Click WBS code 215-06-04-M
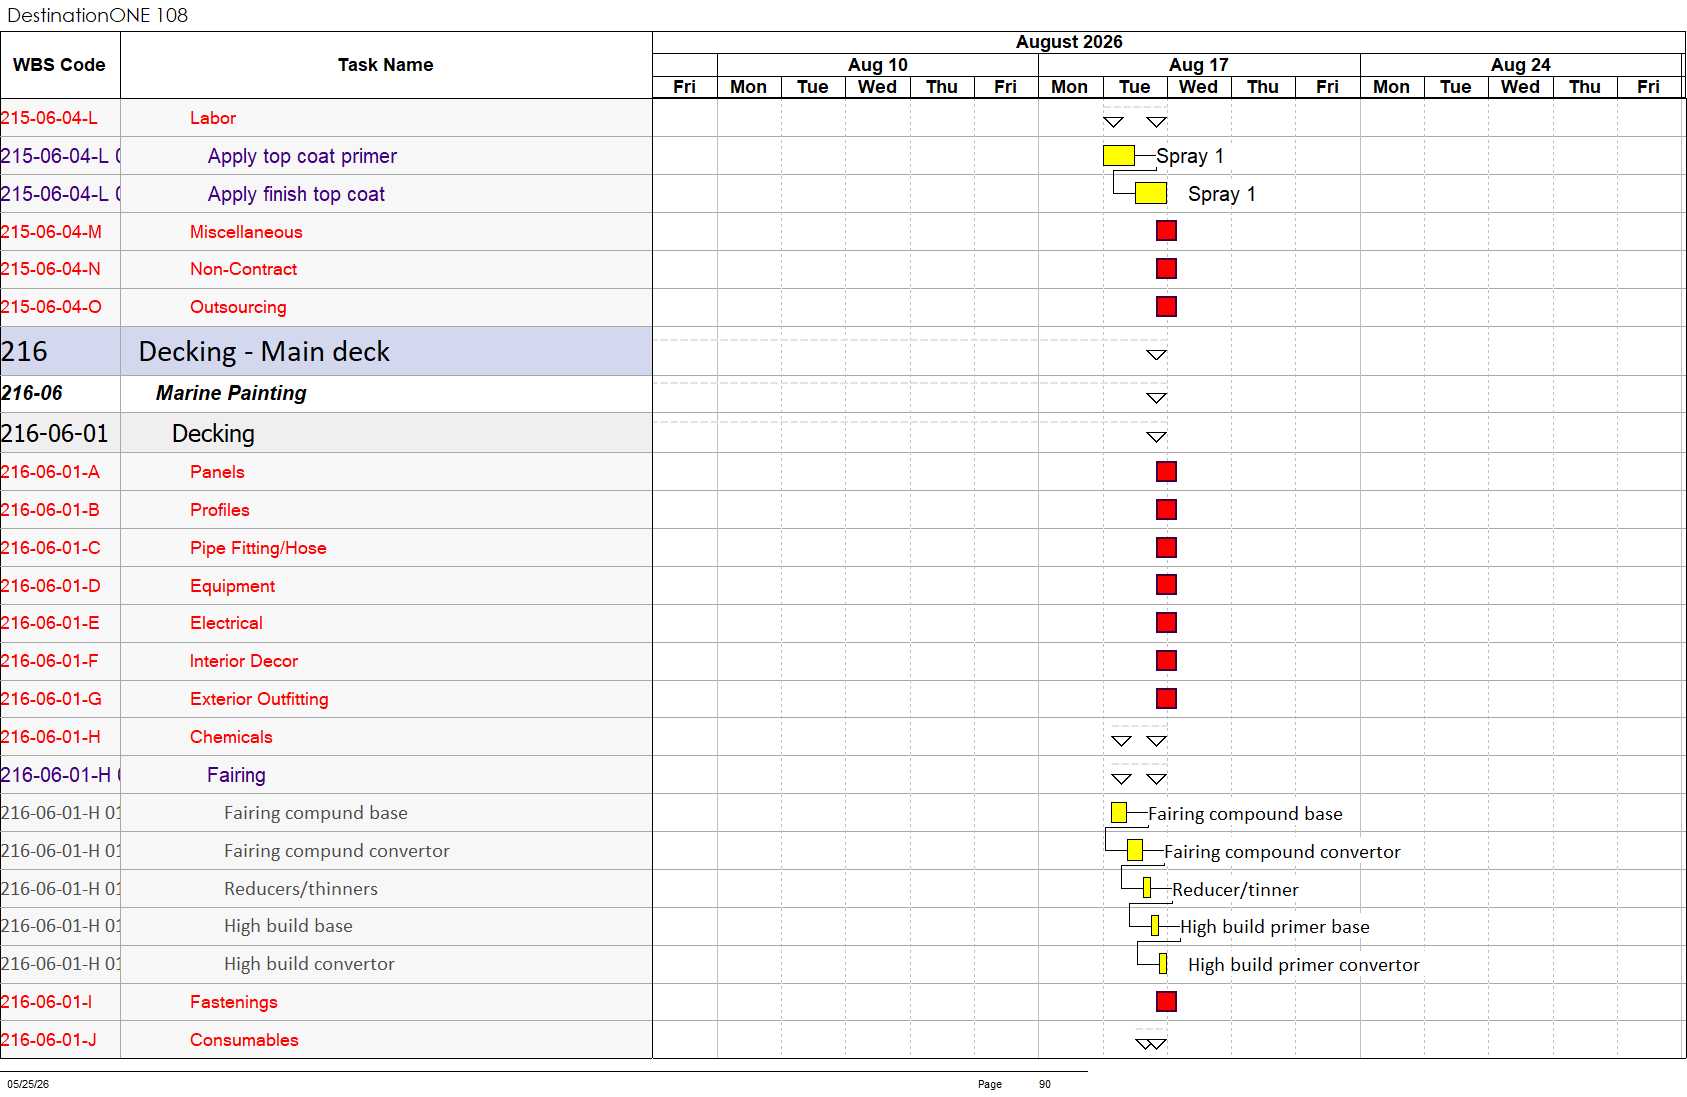This screenshot has height=1097, width=1687. pyautogui.click(x=51, y=232)
